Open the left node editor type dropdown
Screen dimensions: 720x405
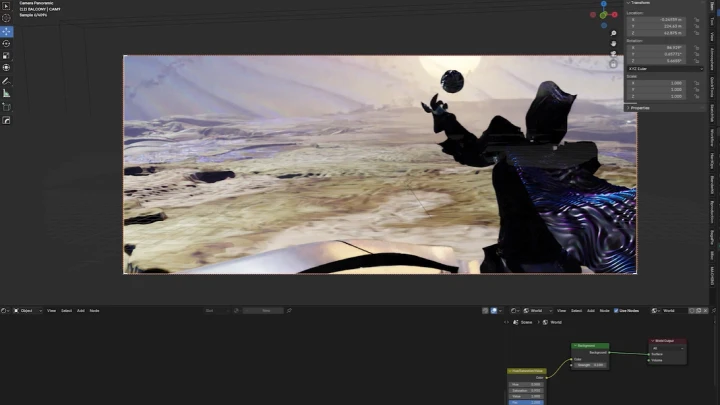tap(5, 311)
